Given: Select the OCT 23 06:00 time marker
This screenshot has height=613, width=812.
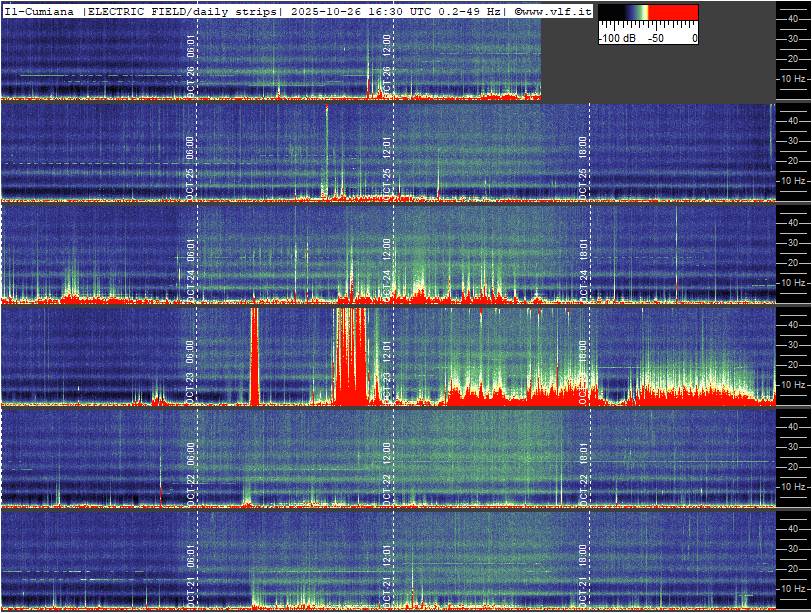Looking at the screenshot, I should [x=191, y=366].
